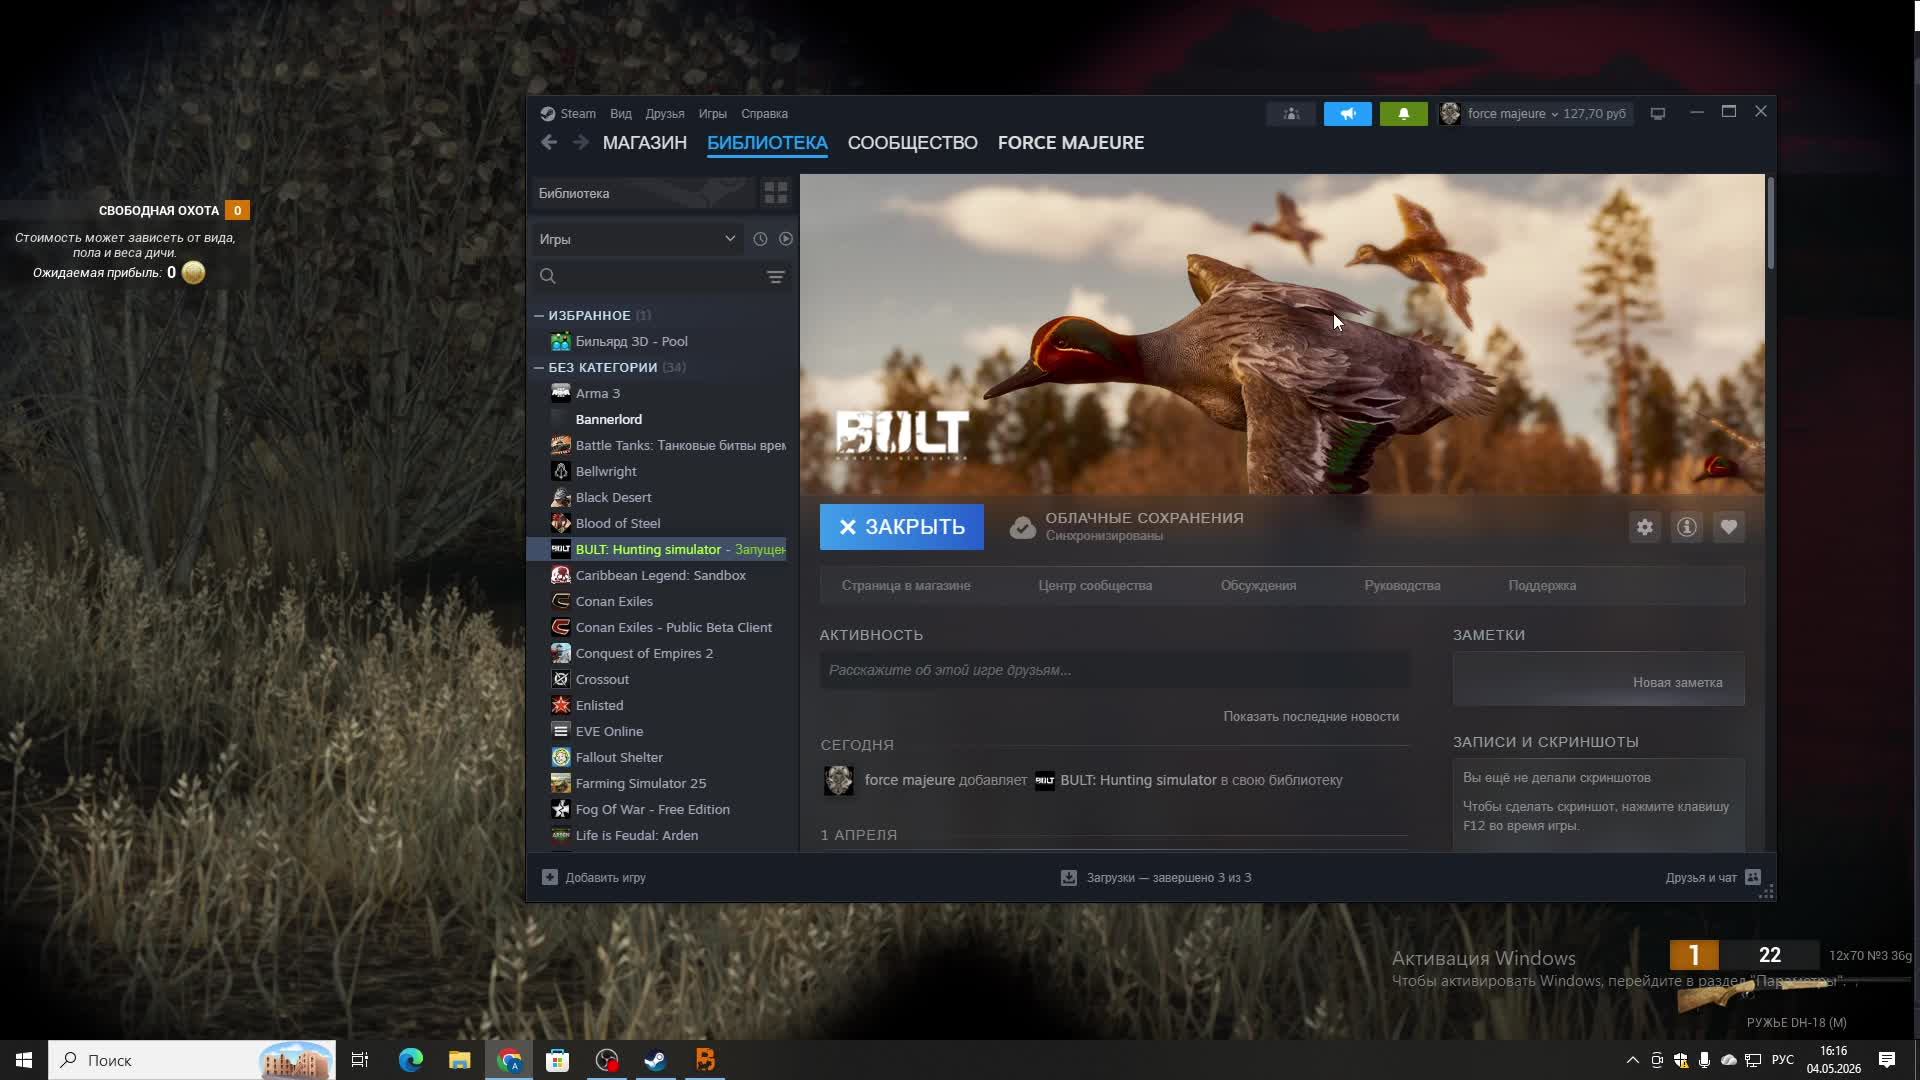This screenshot has width=1920, height=1080.
Task: Collapse the ИЗБРАННОЕ category
Action: (538, 315)
